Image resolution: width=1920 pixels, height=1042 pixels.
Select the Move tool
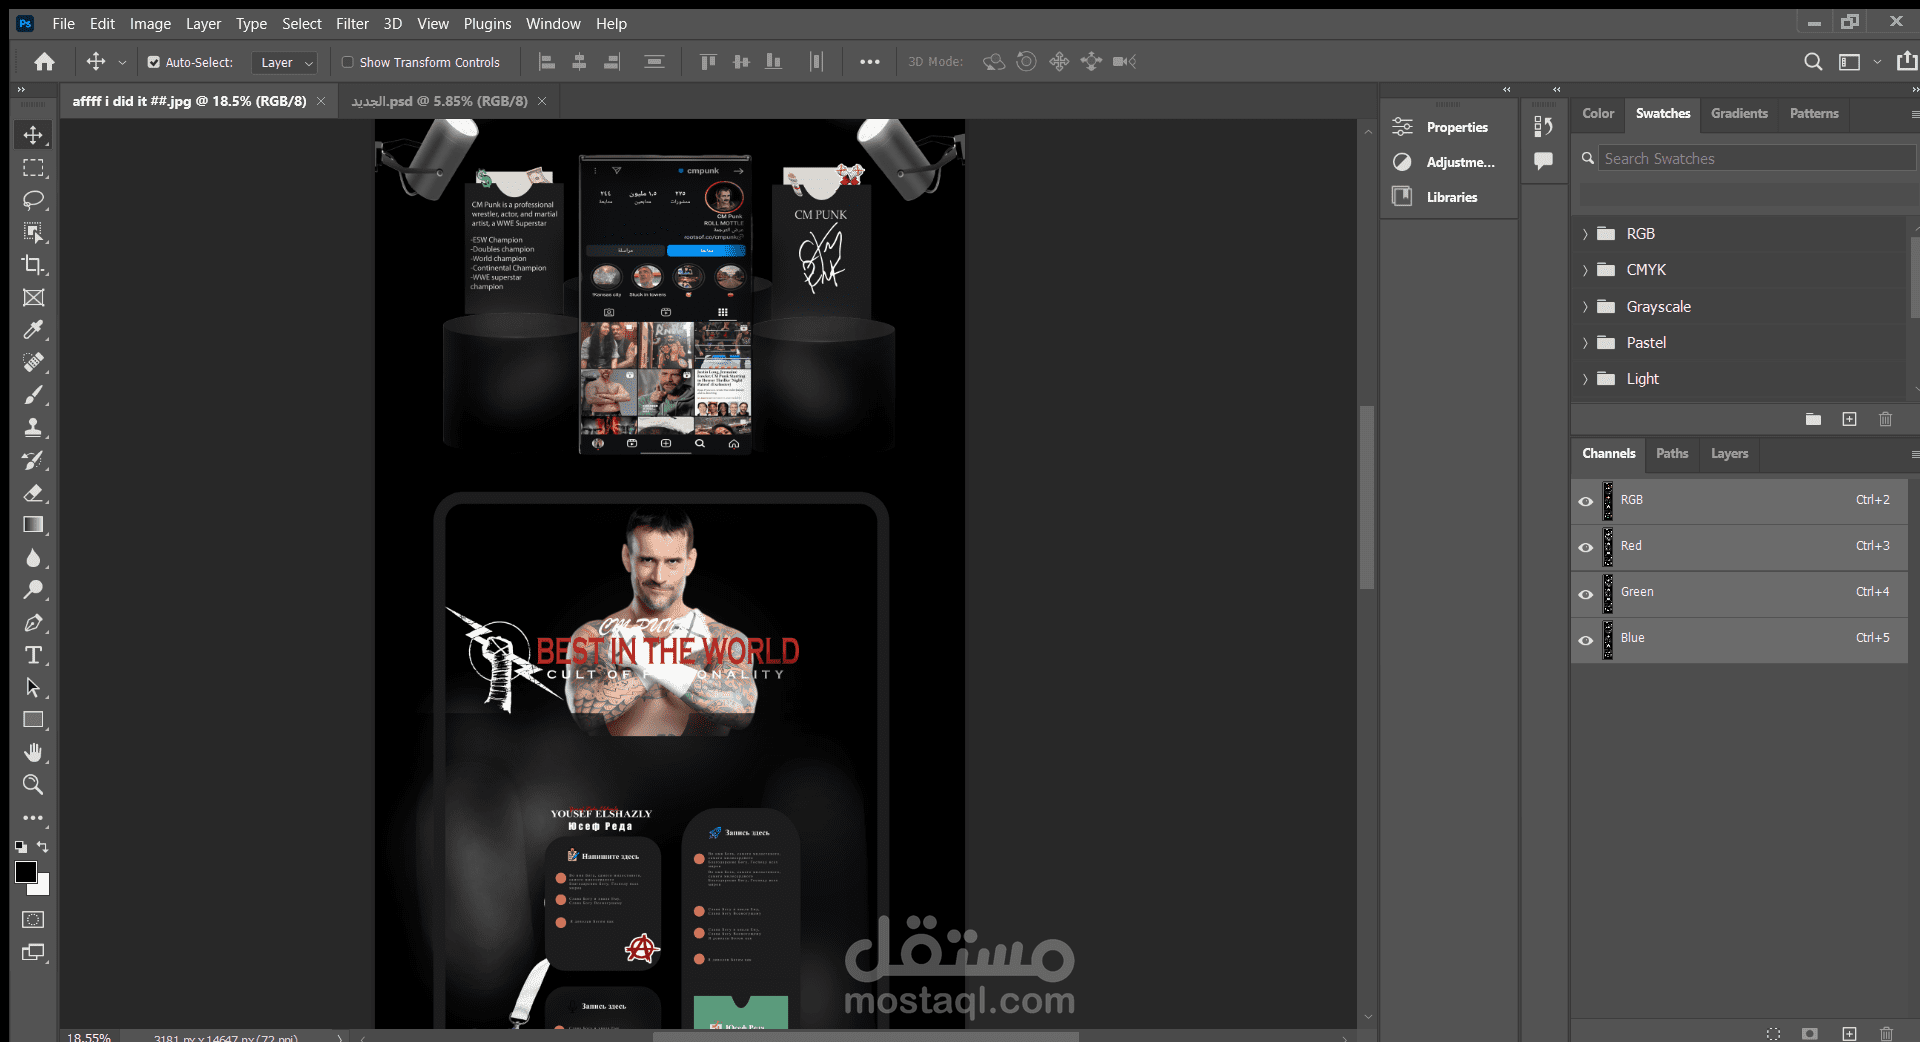coord(33,135)
